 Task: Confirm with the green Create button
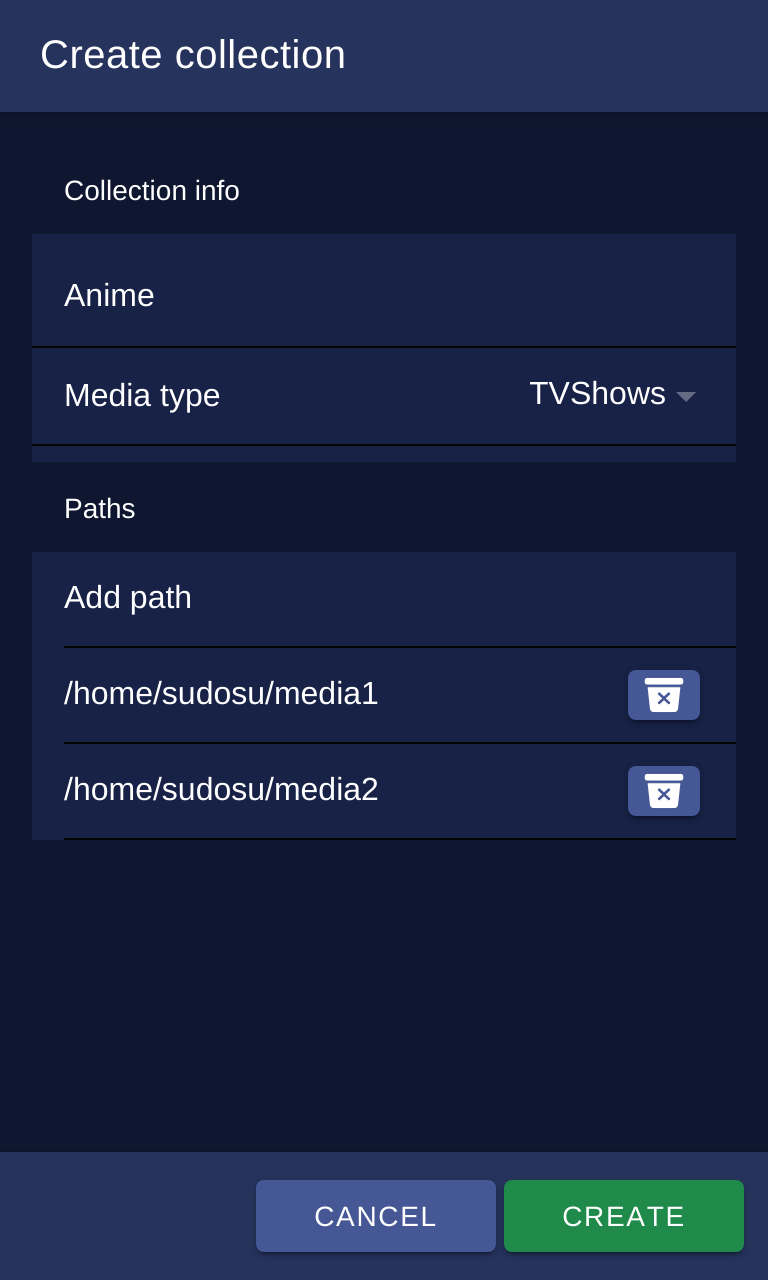point(624,1216)
